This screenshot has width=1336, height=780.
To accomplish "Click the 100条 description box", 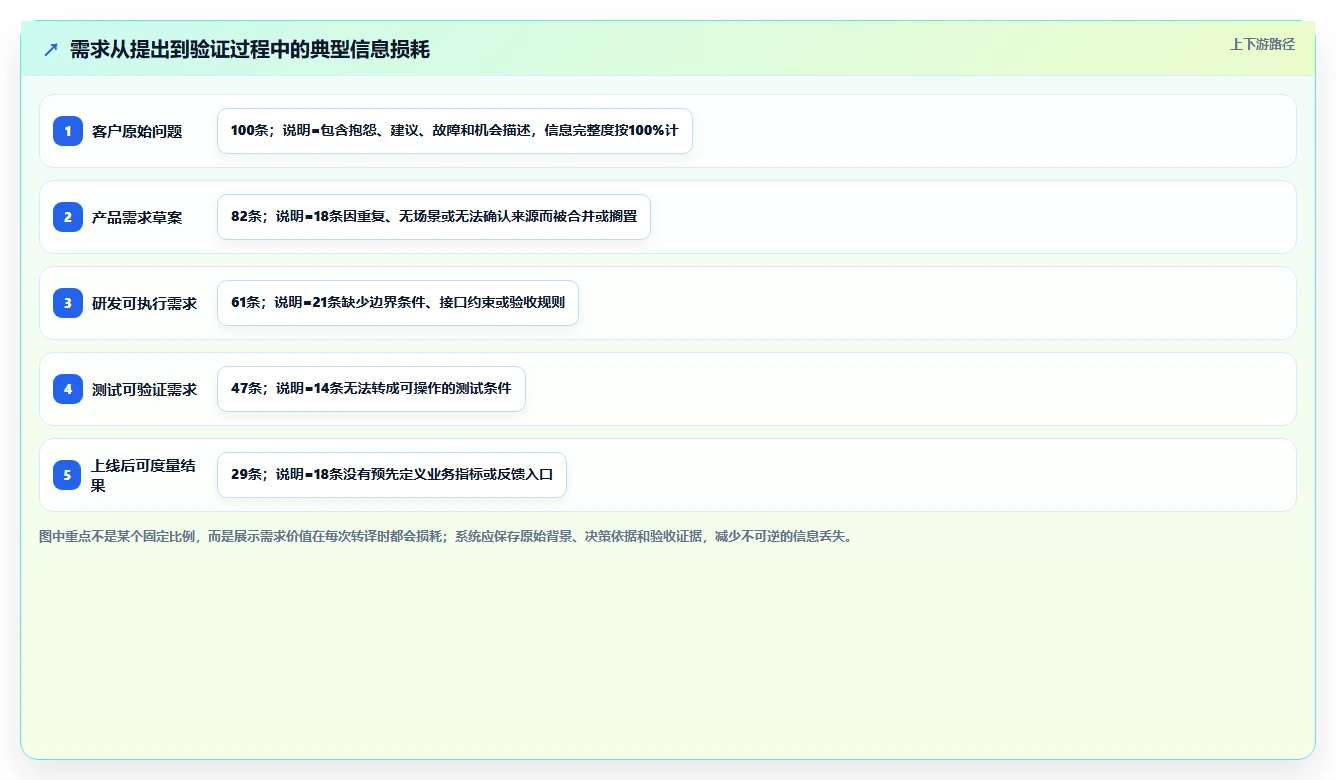I will coord(455,131).
